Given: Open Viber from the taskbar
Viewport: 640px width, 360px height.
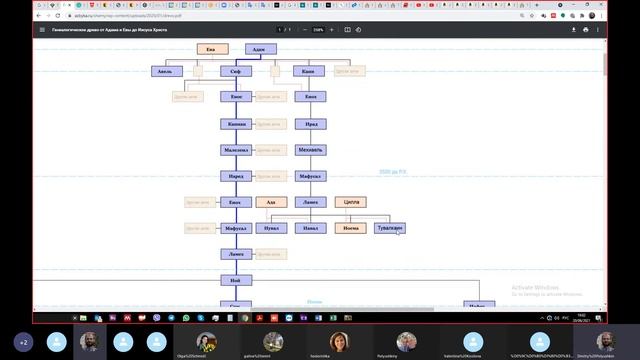Looking at the screenshot, I should point(157,318).
